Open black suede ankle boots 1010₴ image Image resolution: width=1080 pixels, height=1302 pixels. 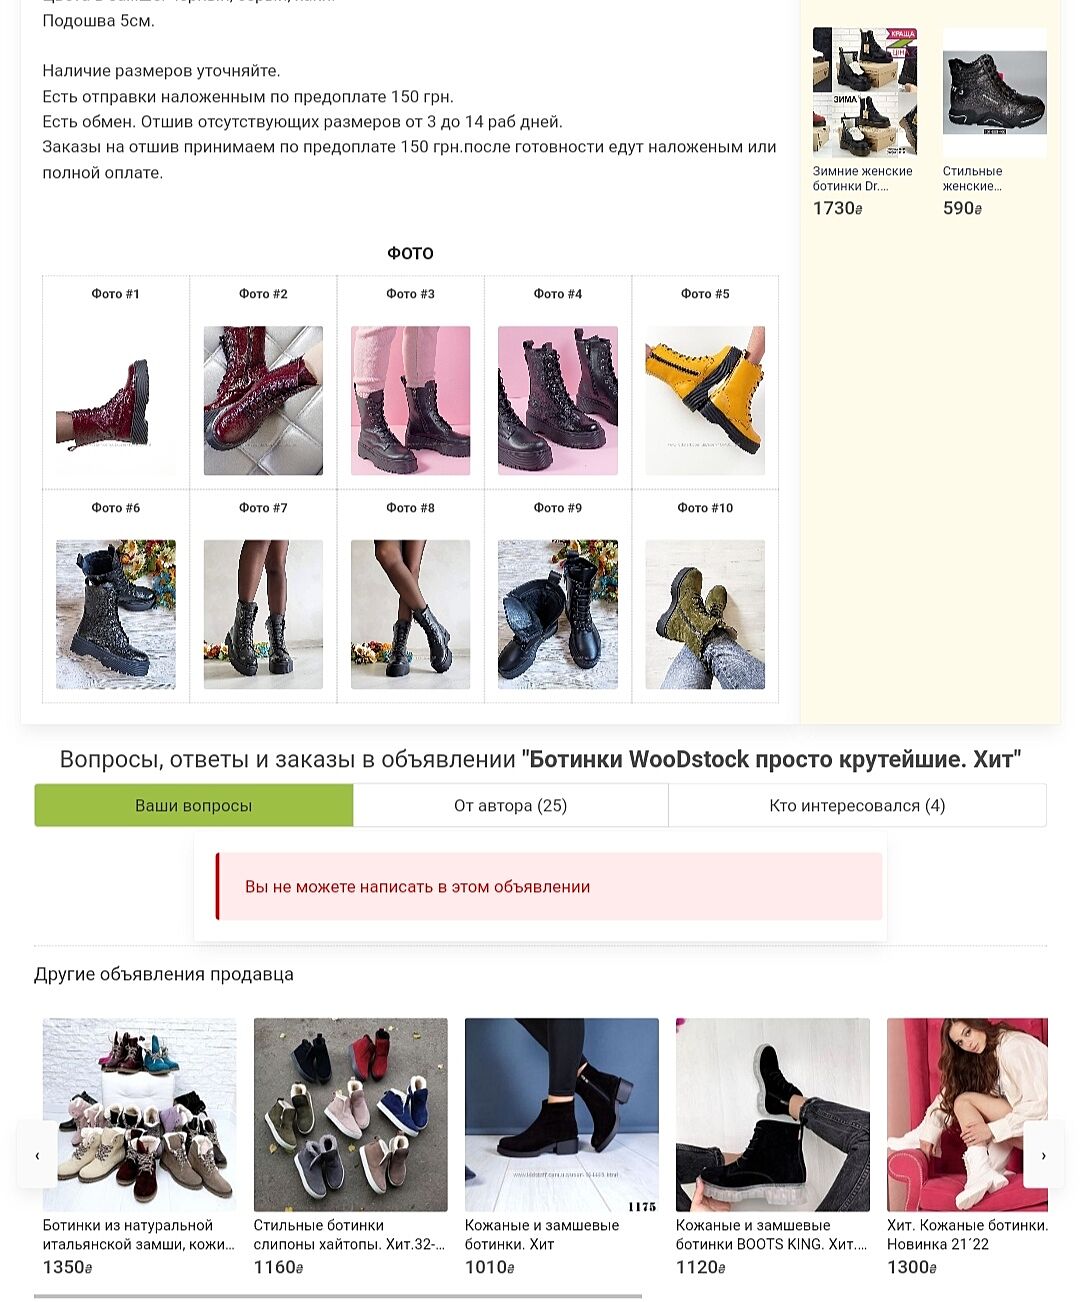pyautogui.click(x=562, y=1115)
